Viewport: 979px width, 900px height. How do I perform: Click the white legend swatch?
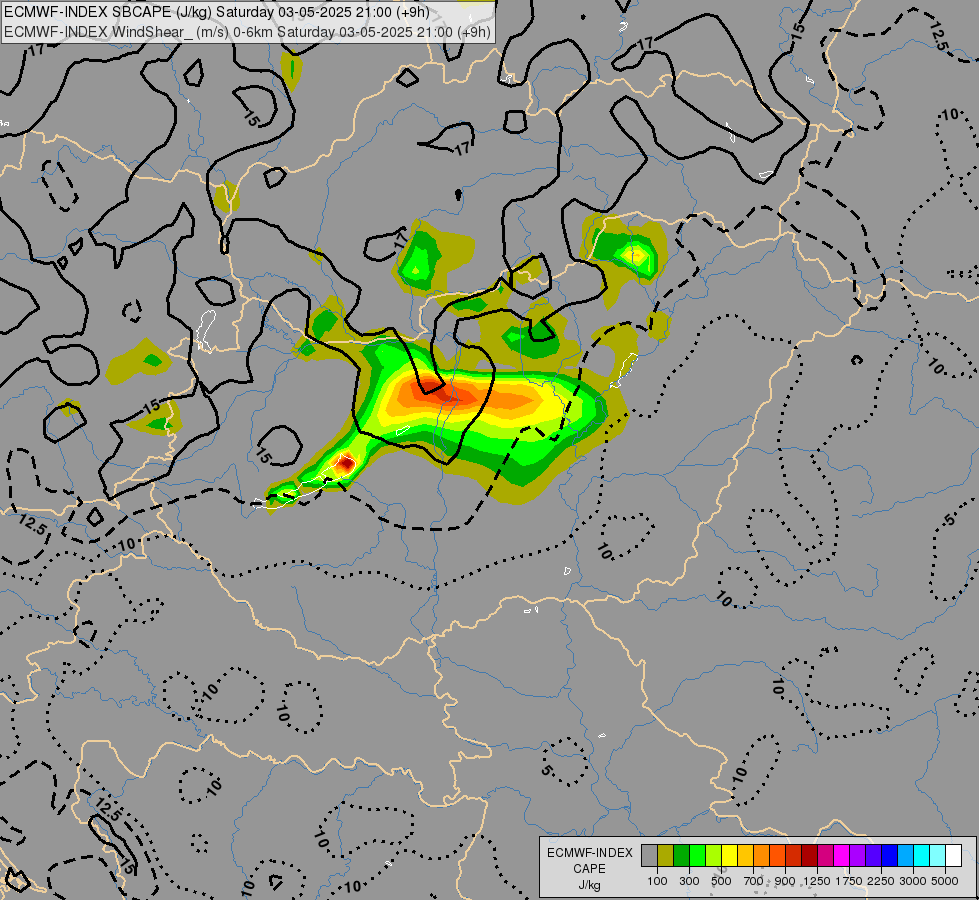coord(953,855)
